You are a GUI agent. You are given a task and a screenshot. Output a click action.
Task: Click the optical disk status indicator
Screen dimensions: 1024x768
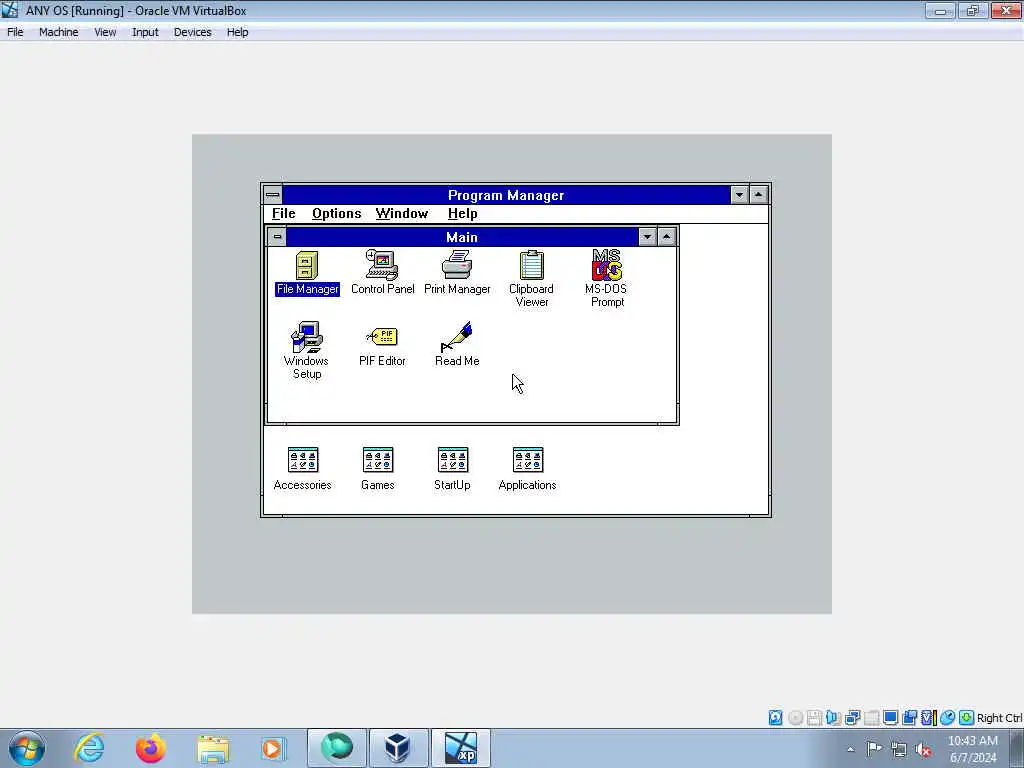click(795, 718)
